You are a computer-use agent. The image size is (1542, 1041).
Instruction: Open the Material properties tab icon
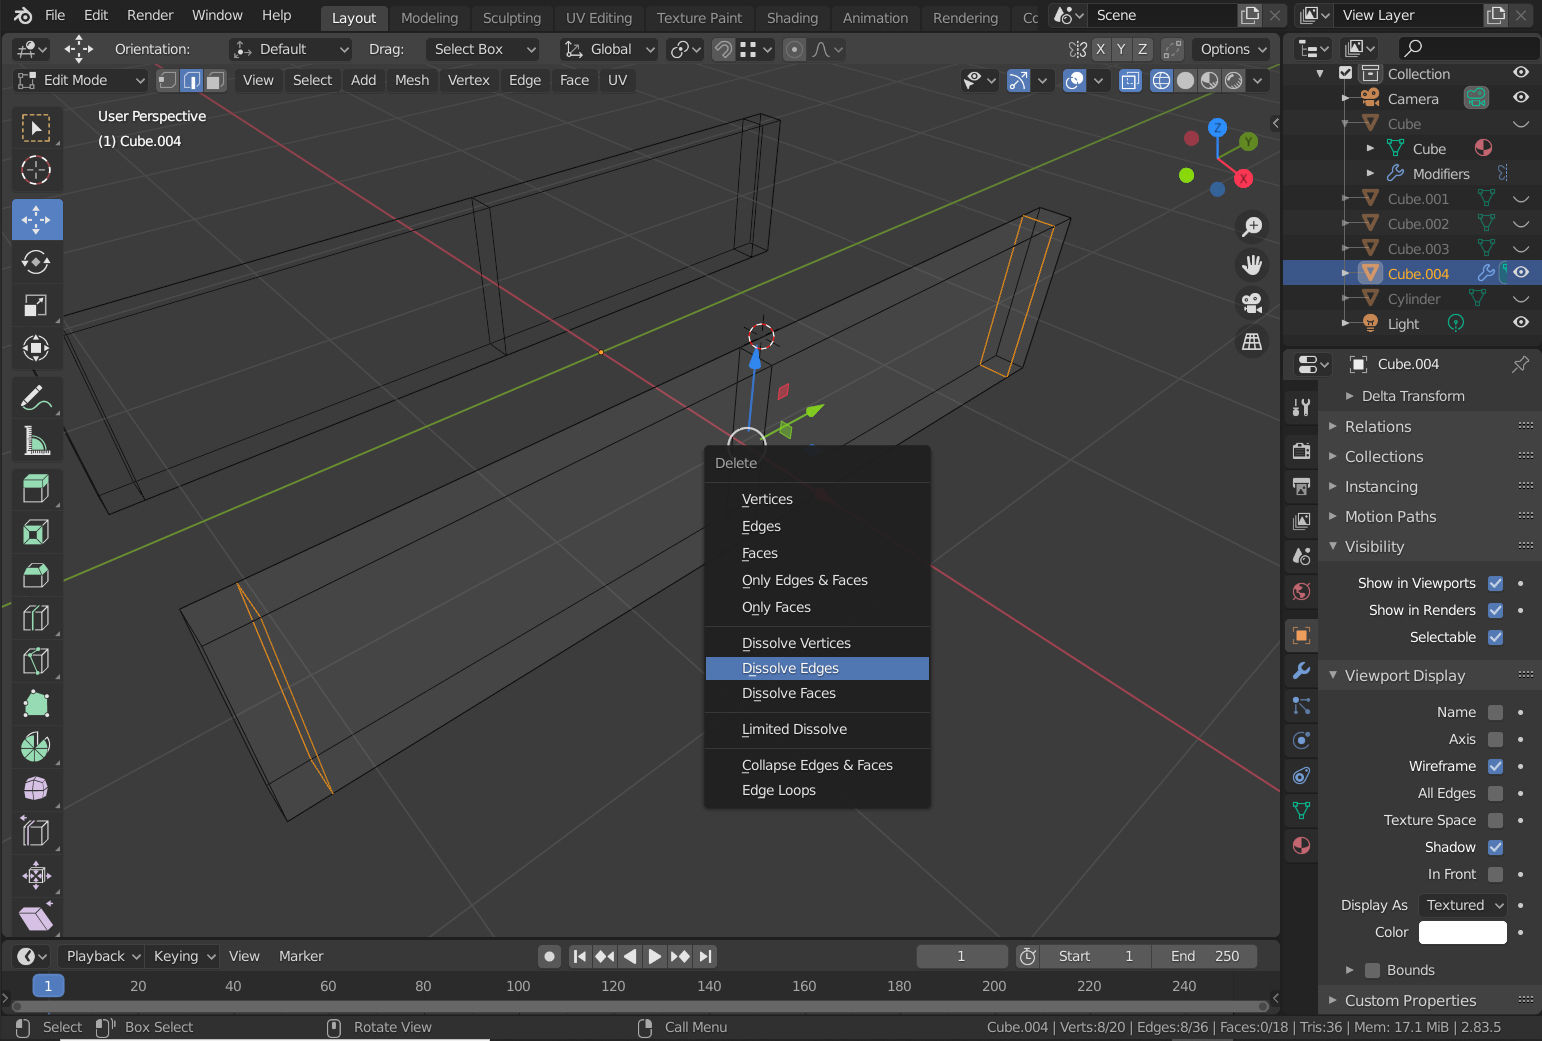(1301, 846)
